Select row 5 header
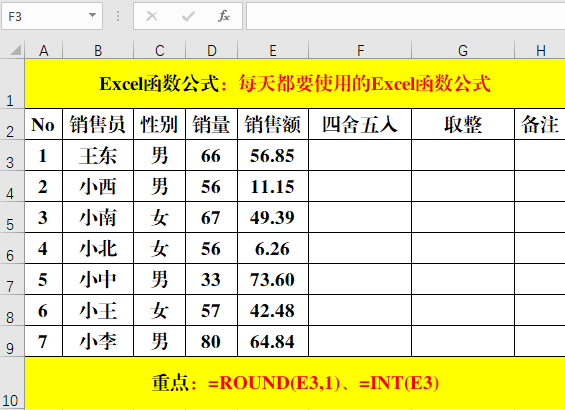The image size is (565, 410). tap(12, 217)
